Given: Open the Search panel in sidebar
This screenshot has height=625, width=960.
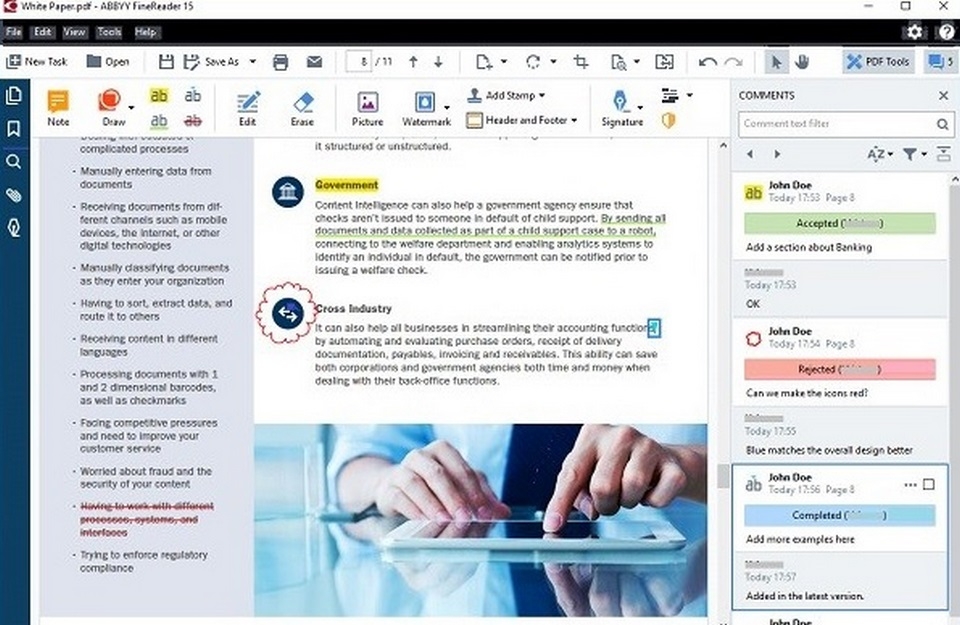Looking at the screenshot, I should pyautogui.click(x=13, y=162).
